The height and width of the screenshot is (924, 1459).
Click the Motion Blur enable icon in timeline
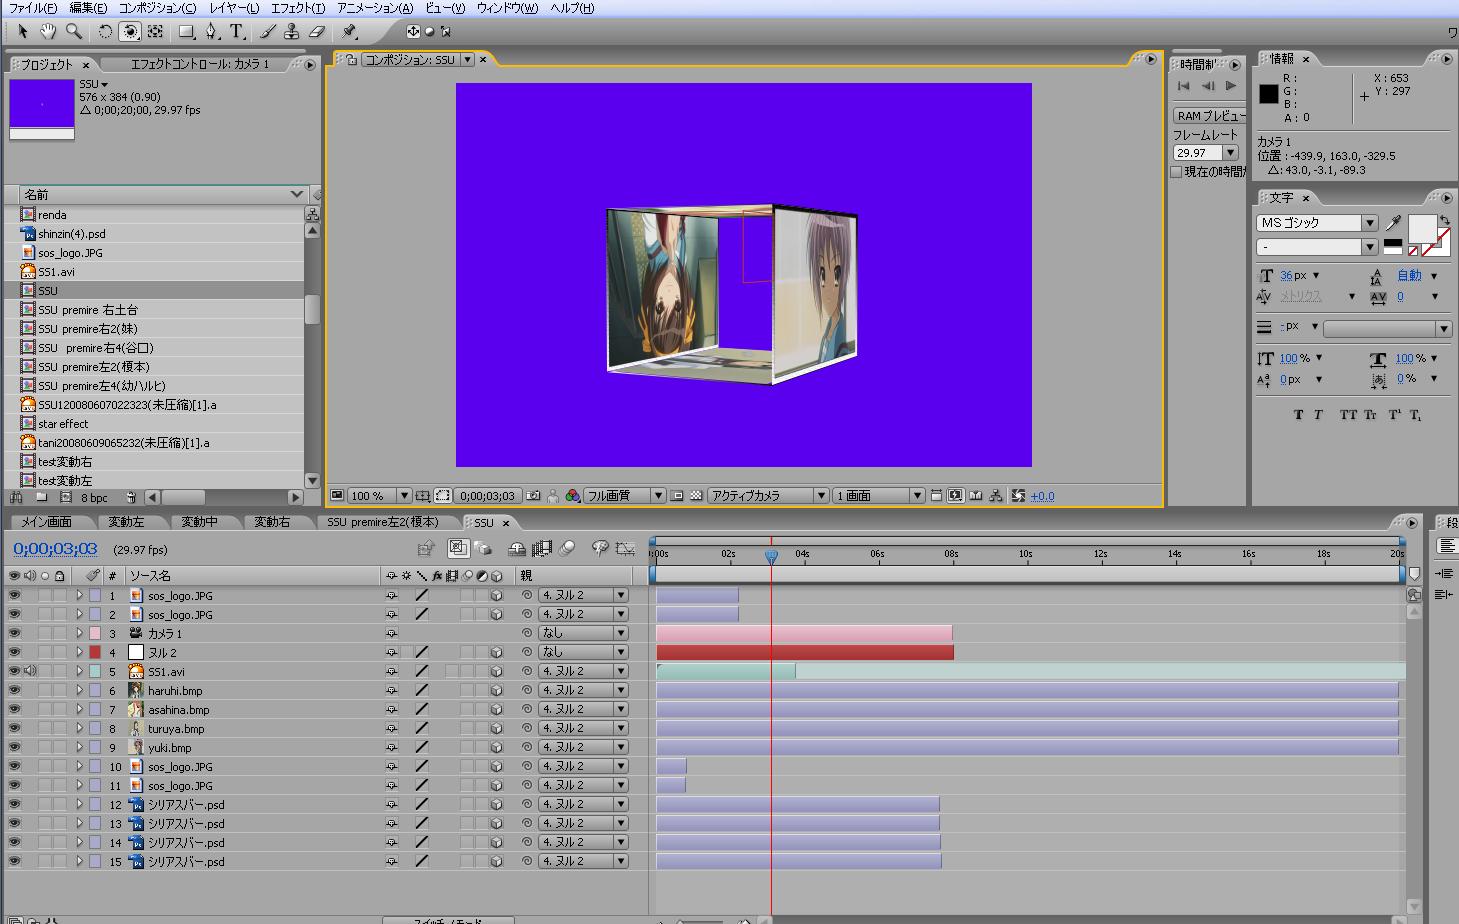(568, 548)
